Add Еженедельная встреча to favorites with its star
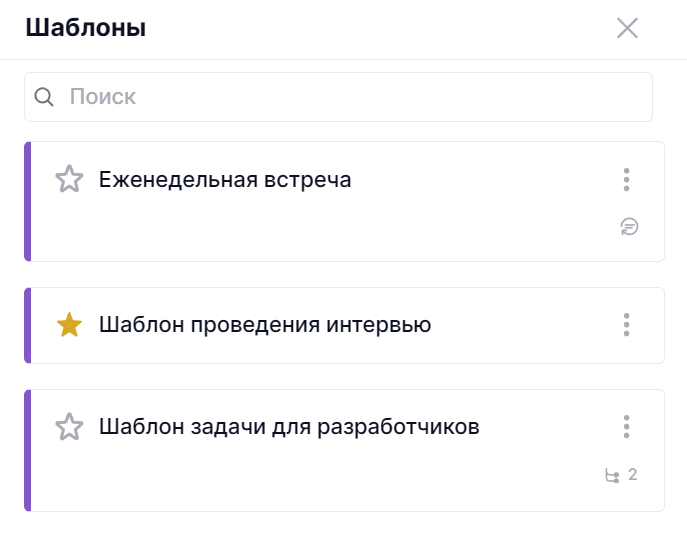 69,180
